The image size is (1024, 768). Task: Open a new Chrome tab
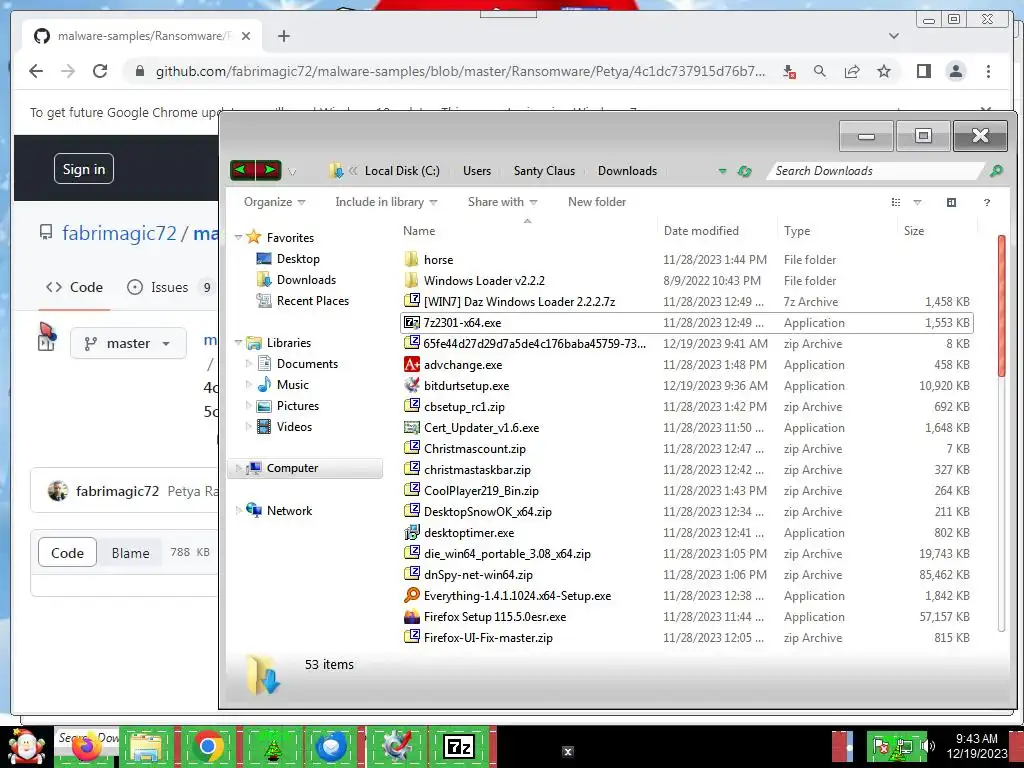point(283,36)
